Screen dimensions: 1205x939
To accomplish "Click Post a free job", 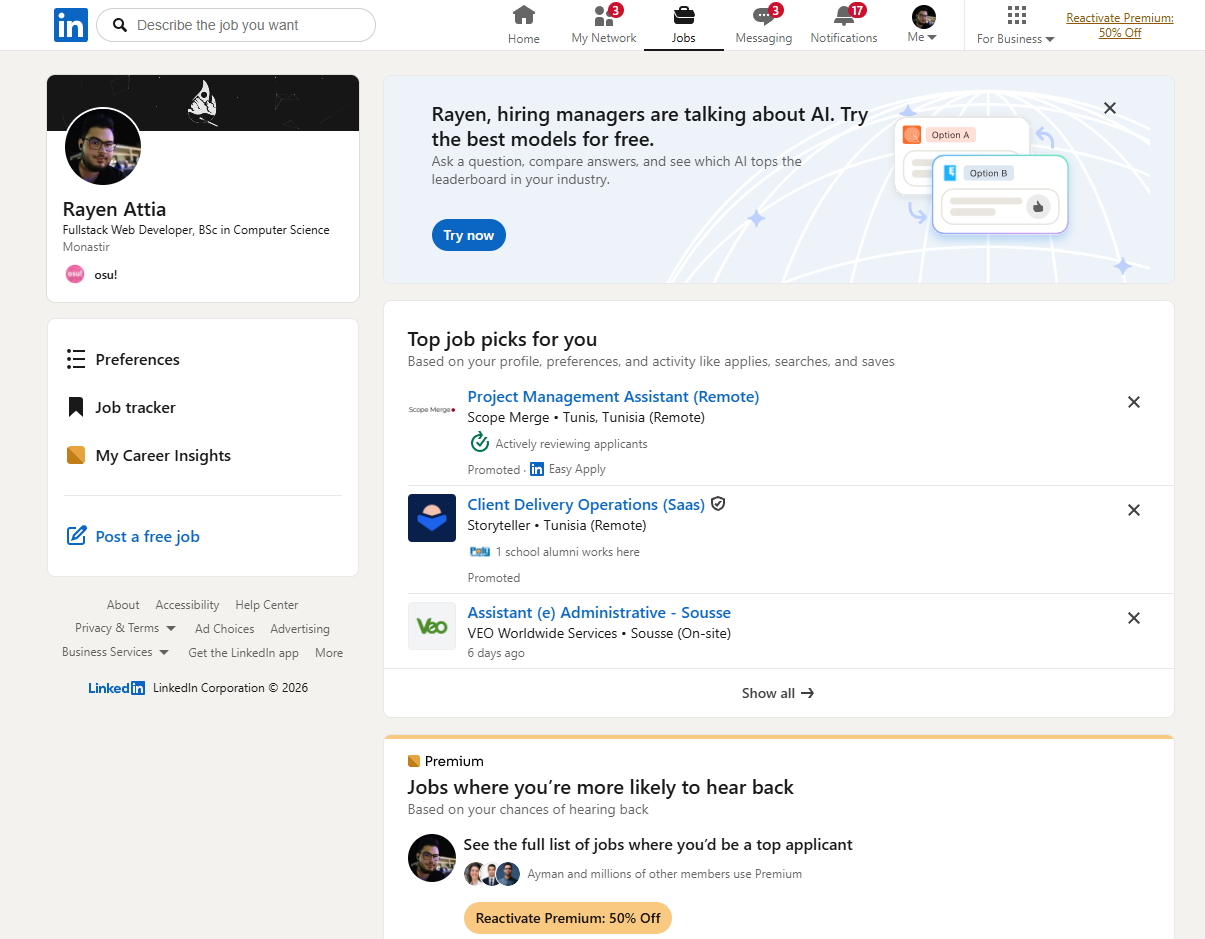I will click(x=147, y=536).
